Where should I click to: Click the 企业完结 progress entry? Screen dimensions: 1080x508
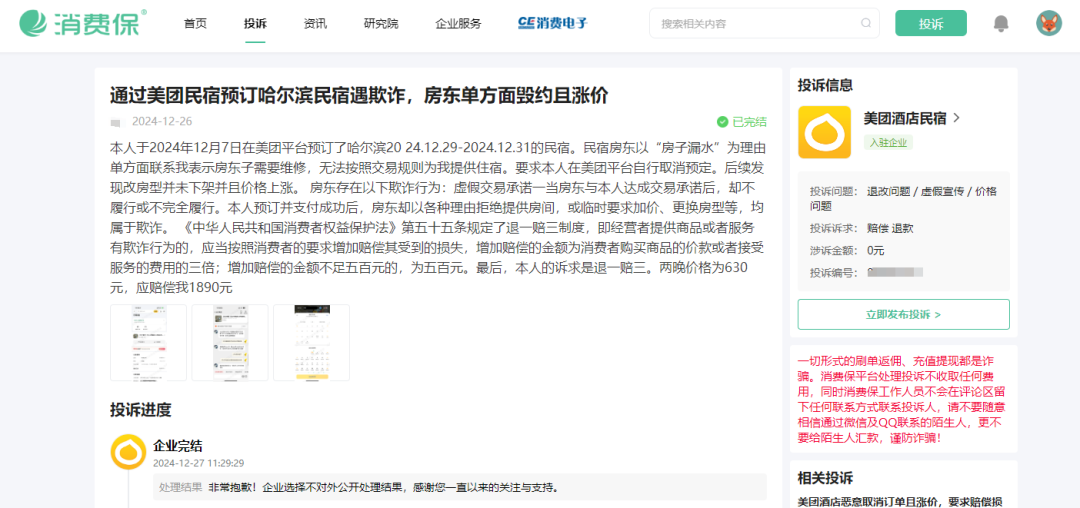click(178, 446)
